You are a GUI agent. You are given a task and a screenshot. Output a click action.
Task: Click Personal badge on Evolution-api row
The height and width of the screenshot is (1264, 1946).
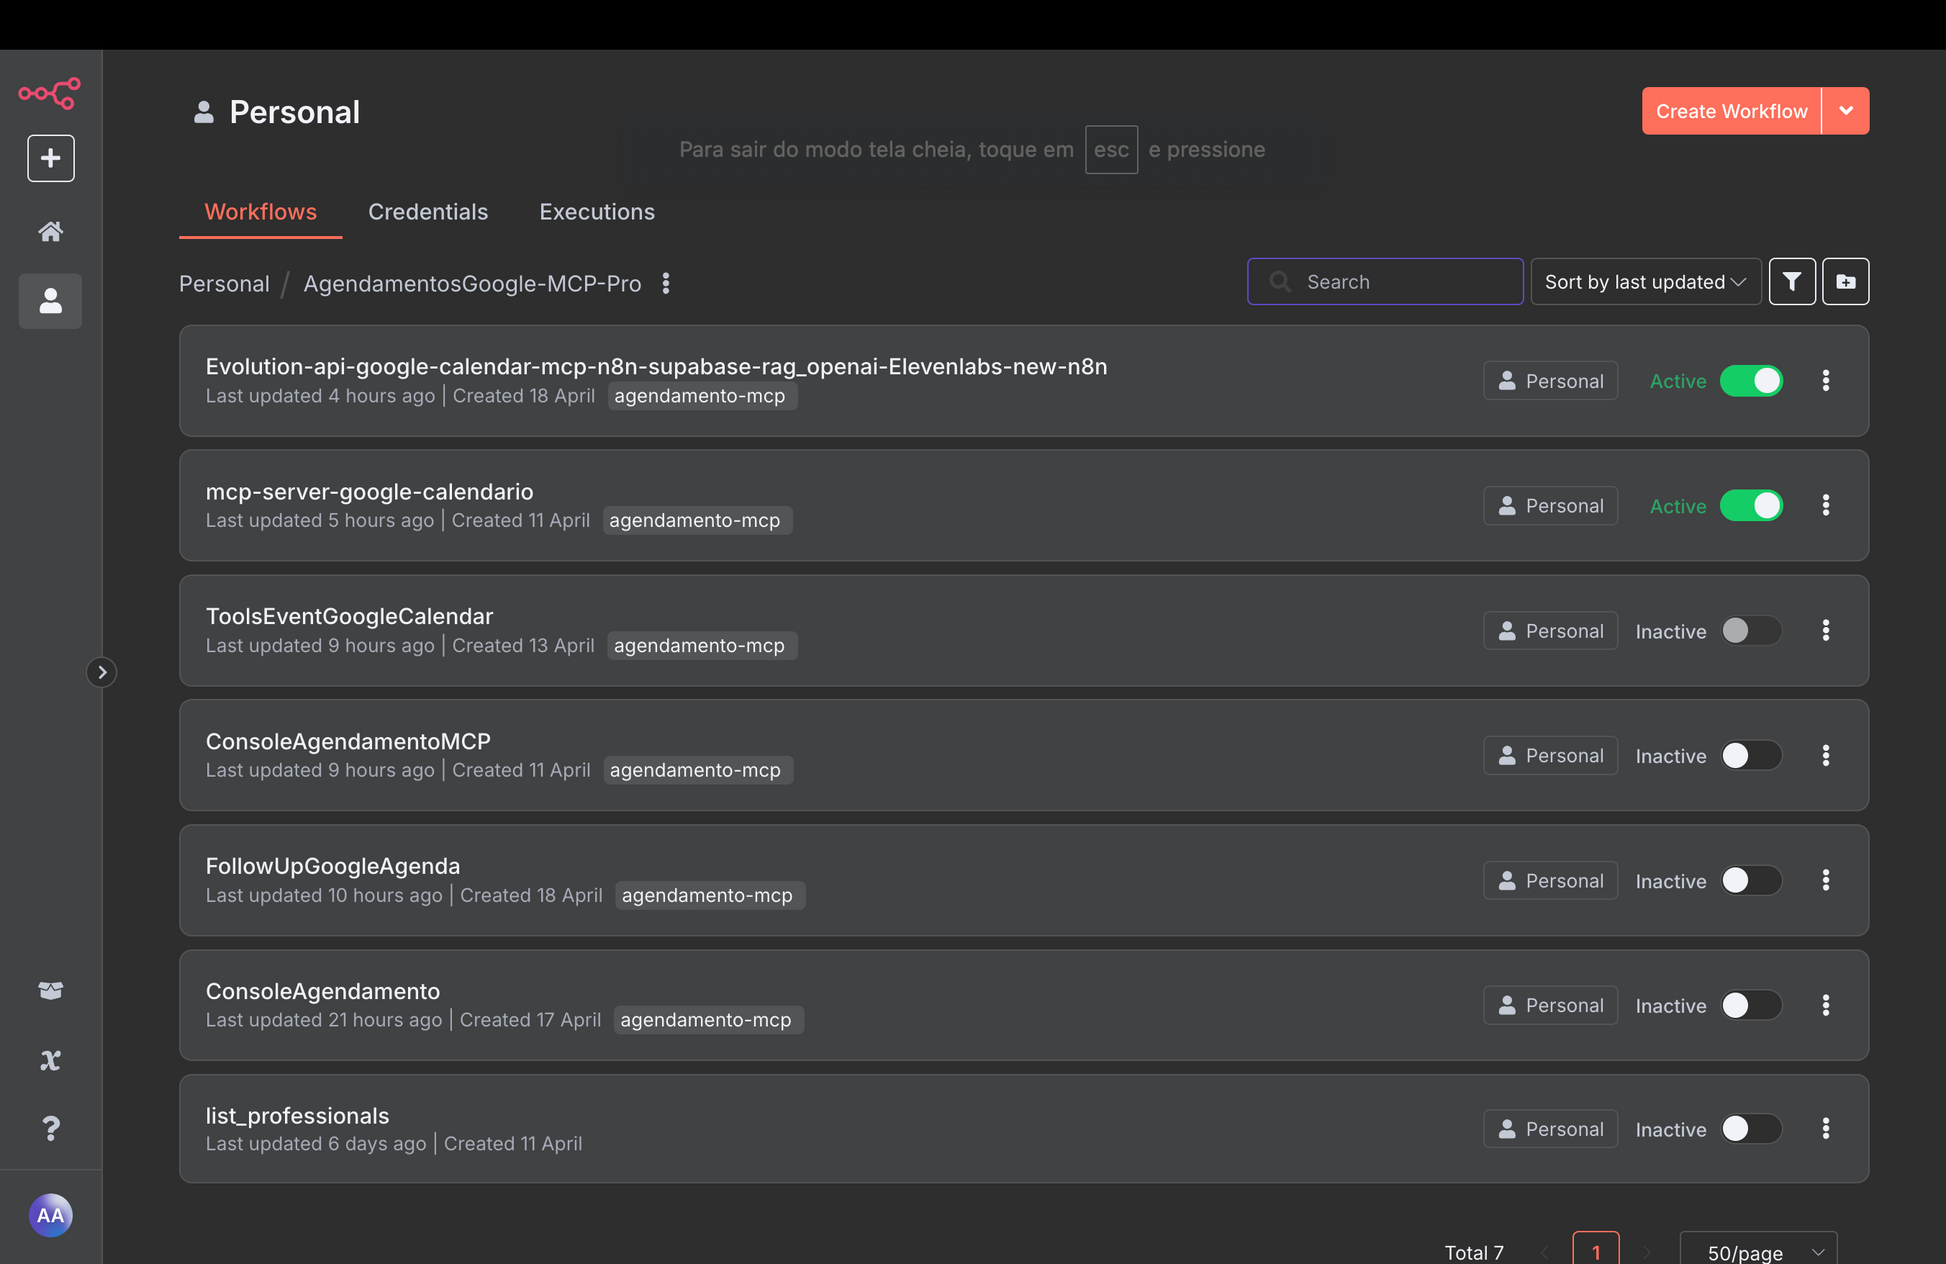coord(1550,381)
